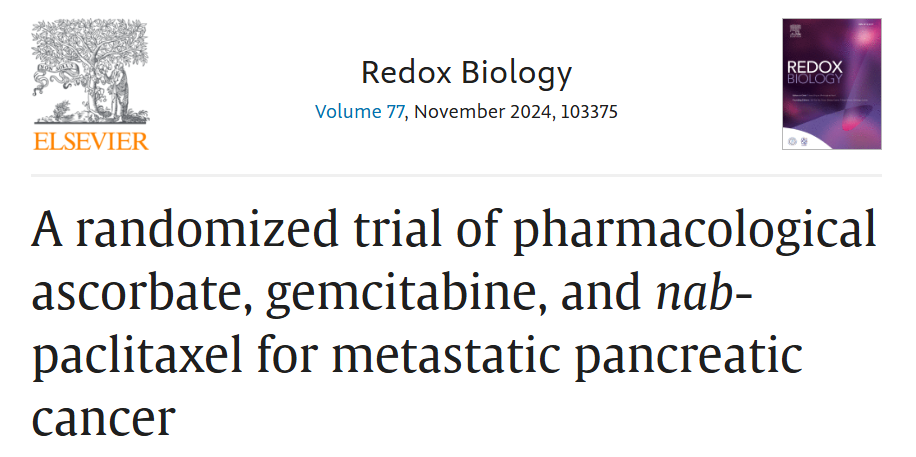Click round society seal on cover bottom
The width and height of the screenshot is (916, 457).
click(x=793, y=141)
